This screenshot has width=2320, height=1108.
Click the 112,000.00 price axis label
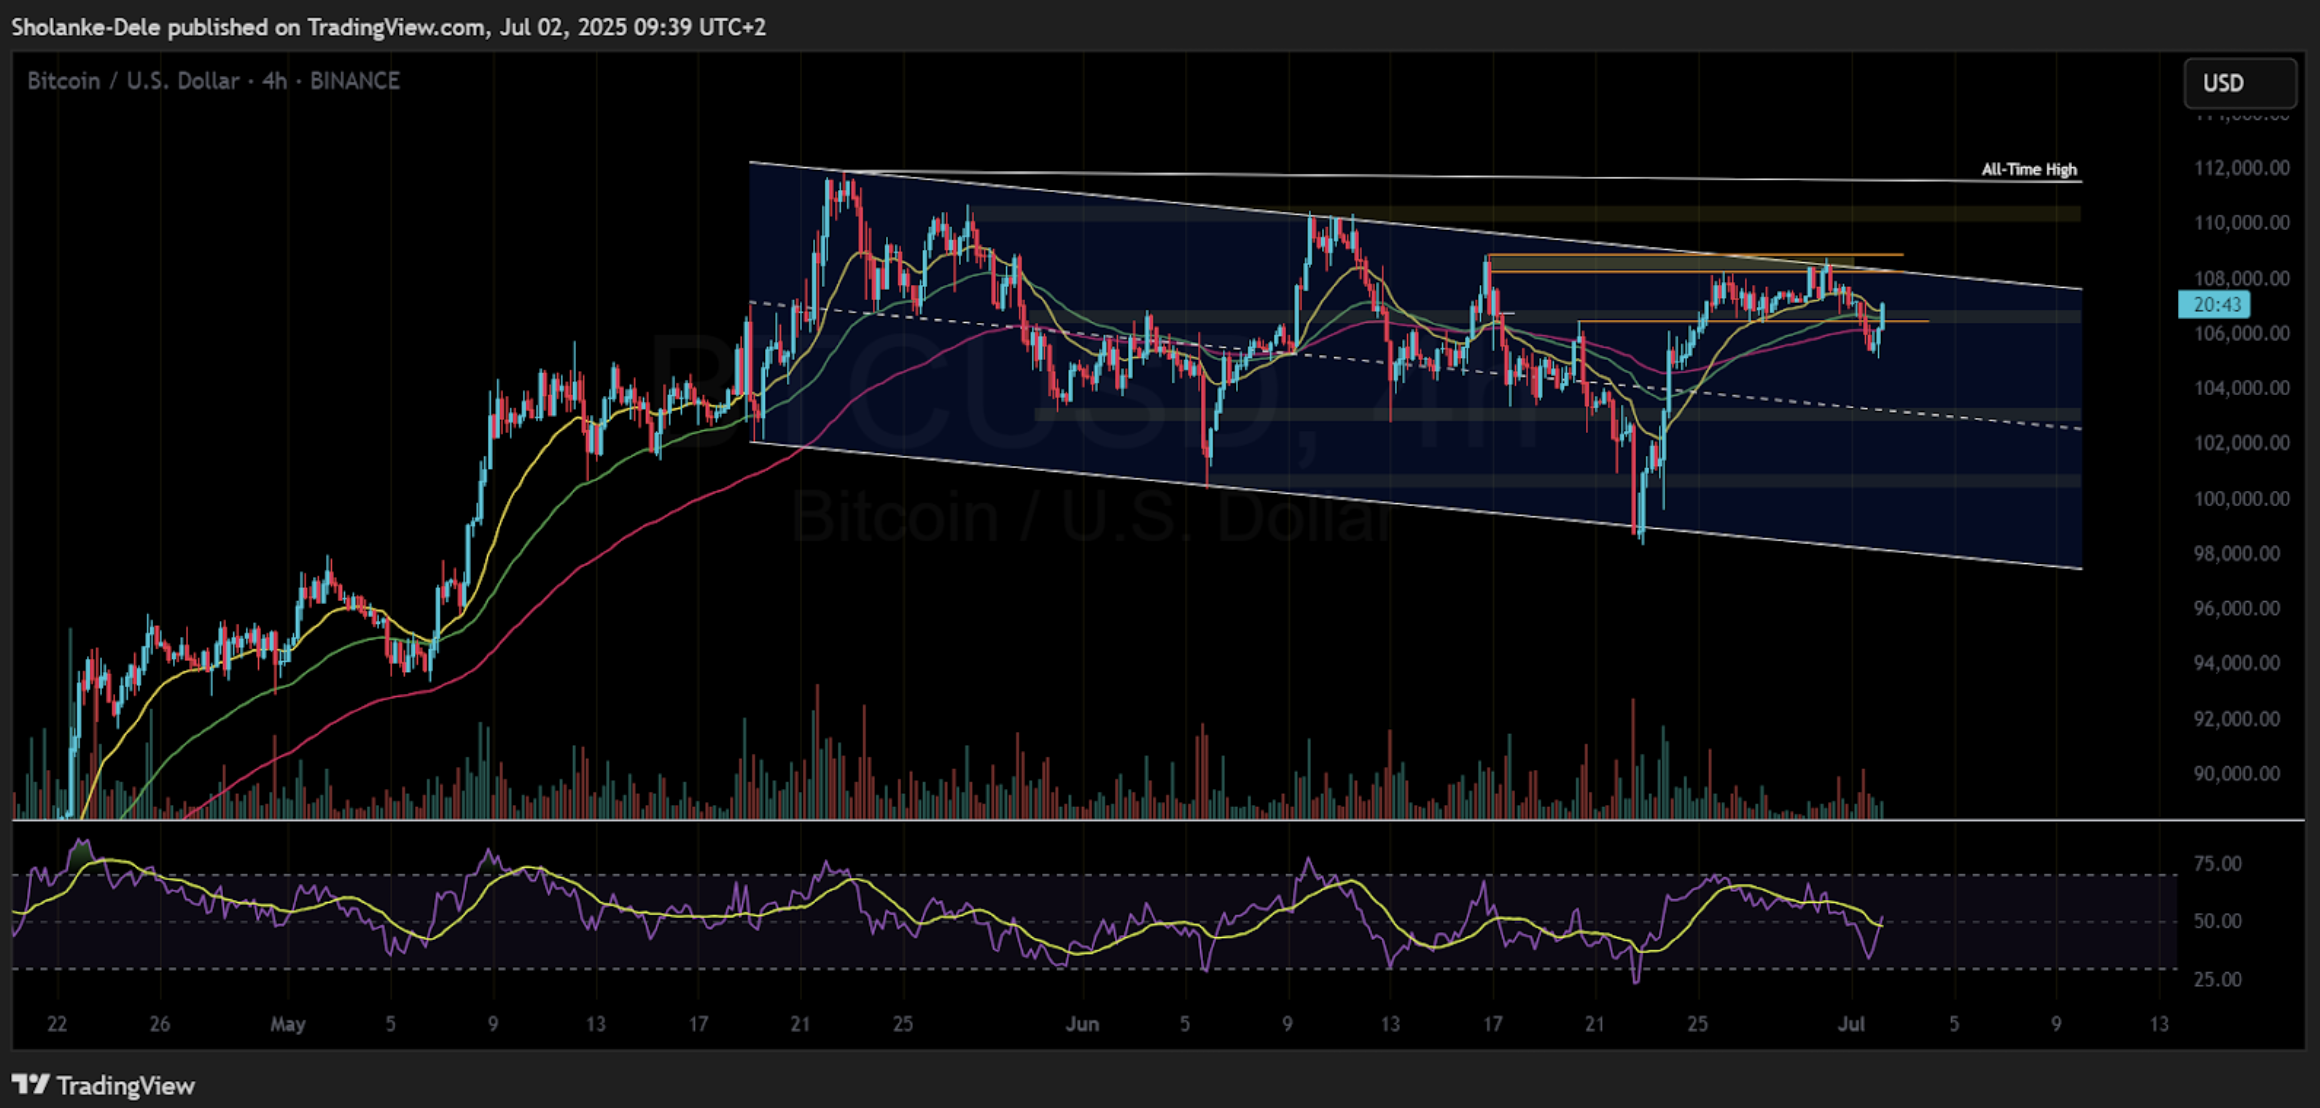pos(2241,167)
